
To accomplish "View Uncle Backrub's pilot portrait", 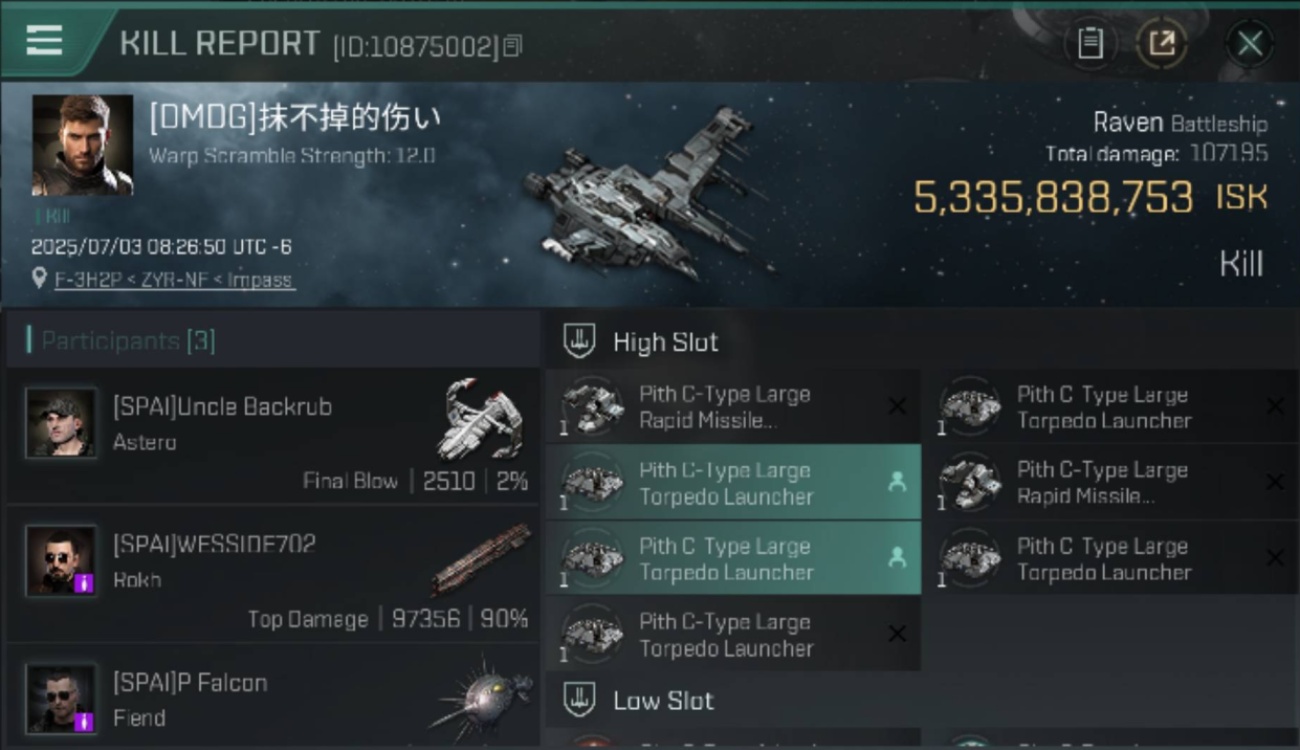I will (x=61, y=423).
